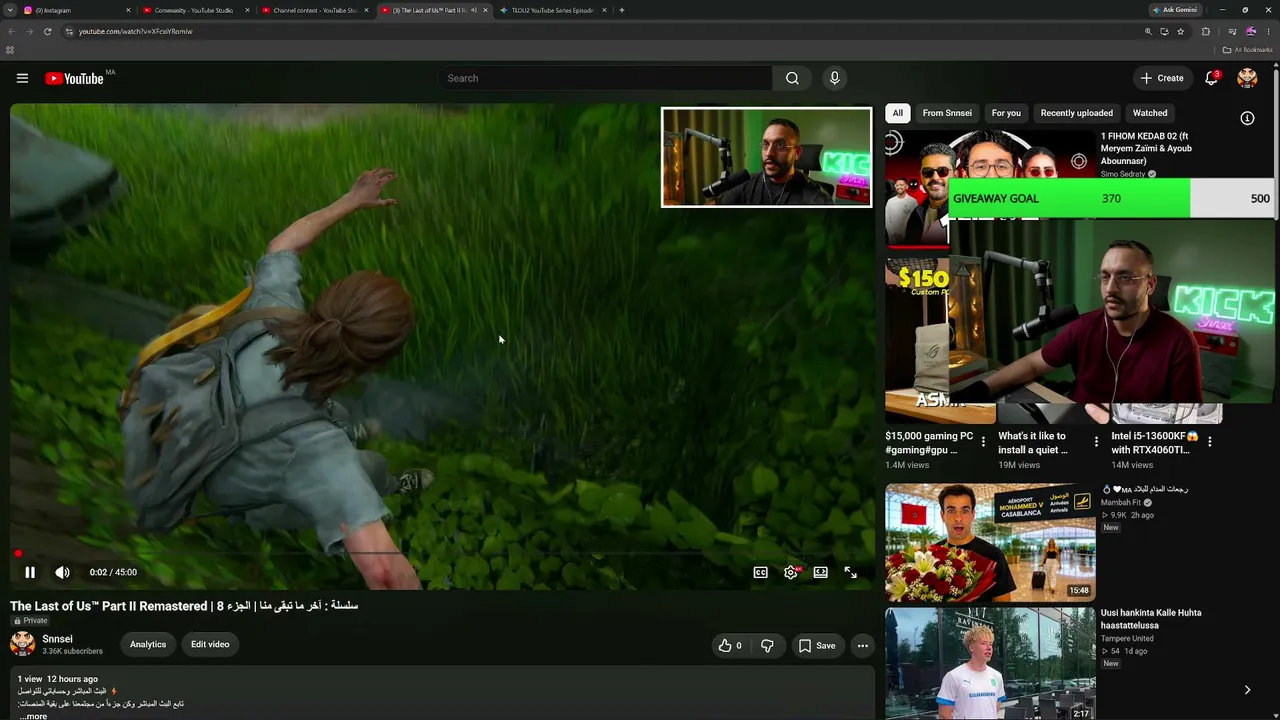Select the Watched filter chip

[x=1150, y=113]
